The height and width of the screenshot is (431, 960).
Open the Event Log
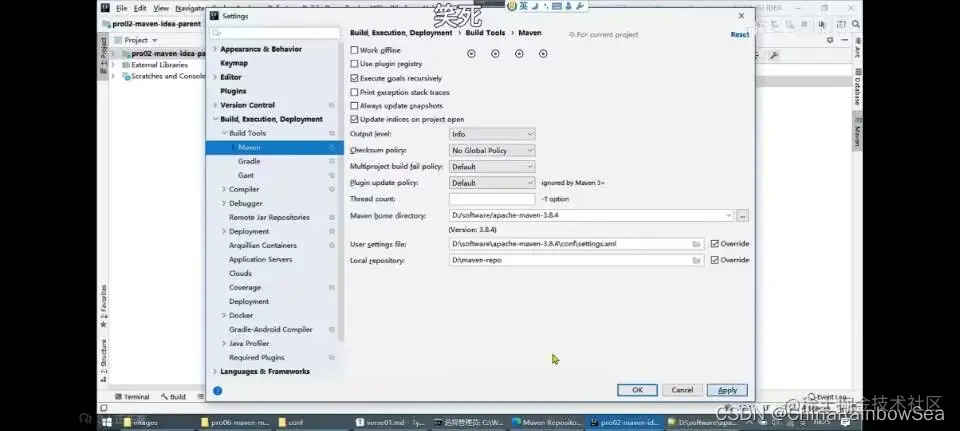click(x=827, y=397)
